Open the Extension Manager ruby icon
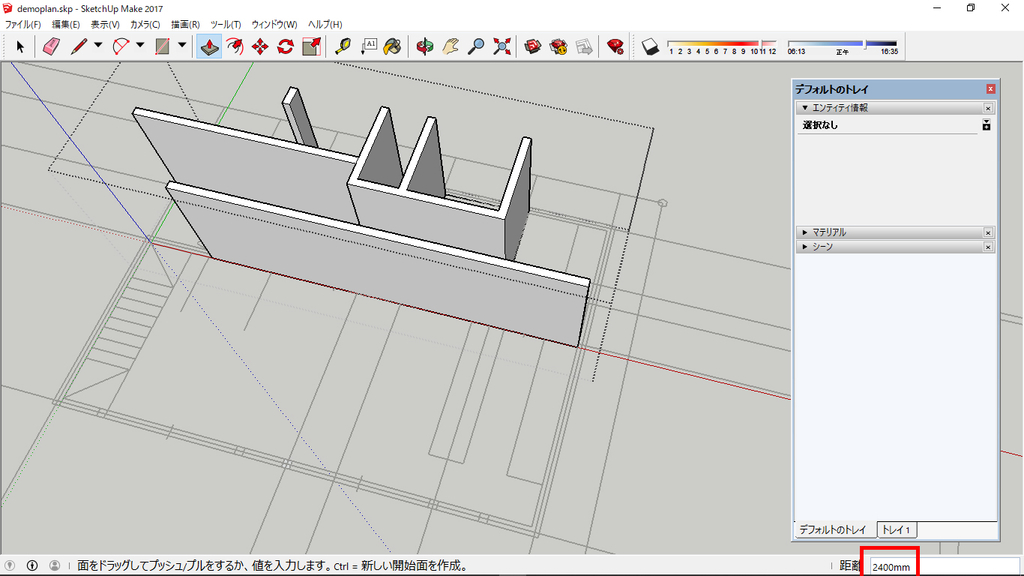The height and width of the screenshot is (576, 1024). coord(615,46)
